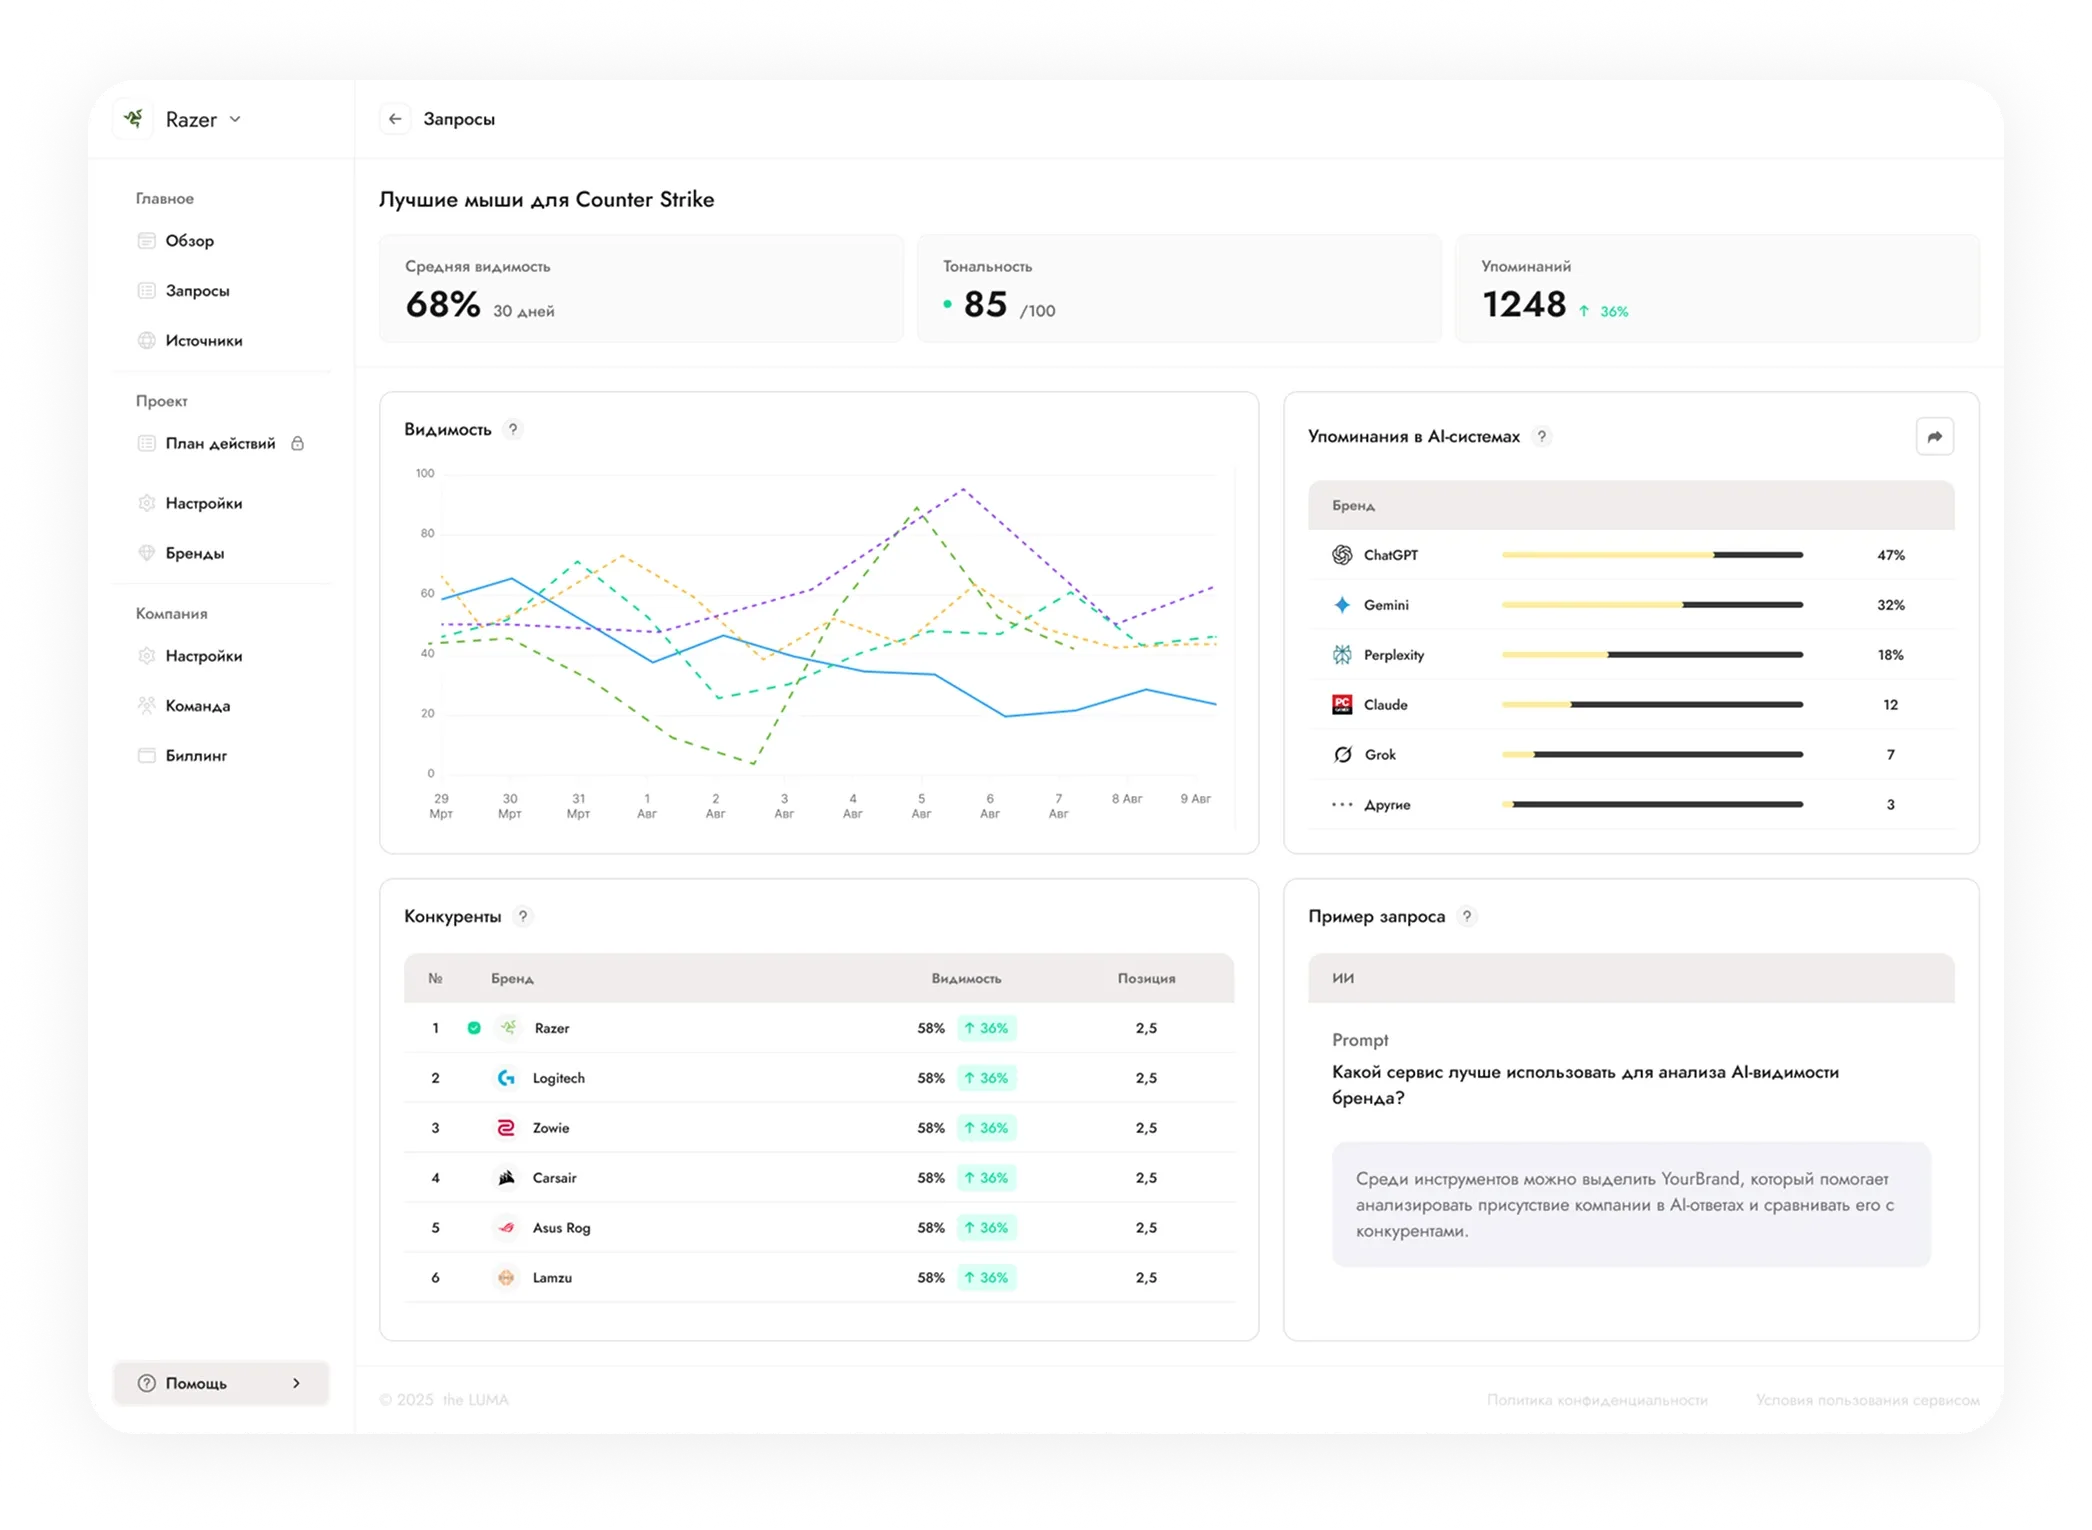
Task: Click the question mark by Упоминания в AI-системах
Action: click(1541, 436)
